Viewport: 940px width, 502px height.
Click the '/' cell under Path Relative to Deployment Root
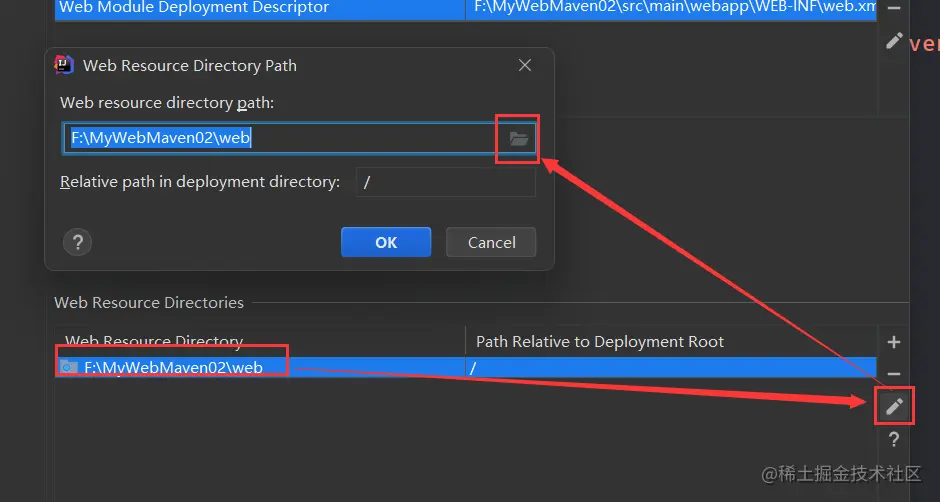tap(671, 368)
